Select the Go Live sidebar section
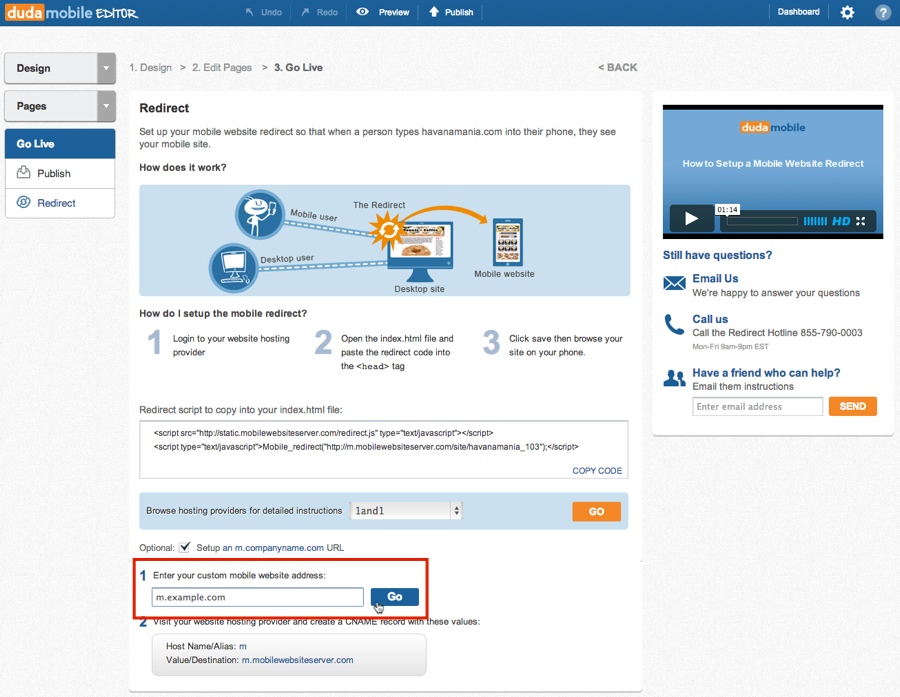Image resolution: width=900 pixels, height=697 pixels. point(60,144)
